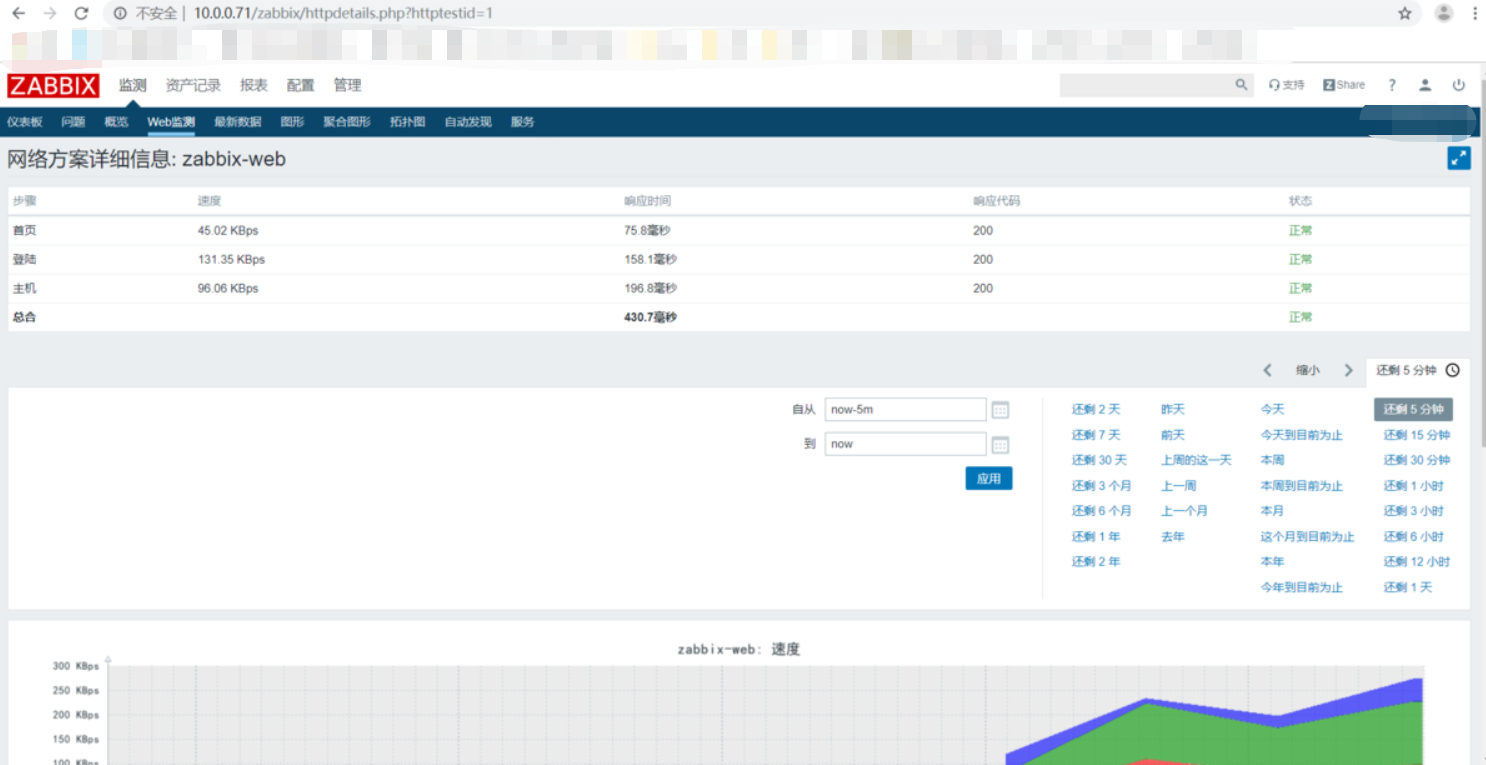This screenshot has height=765, width=1486.
Task: Click the Zabbix search input box
Action: [x=1146, y=85]
